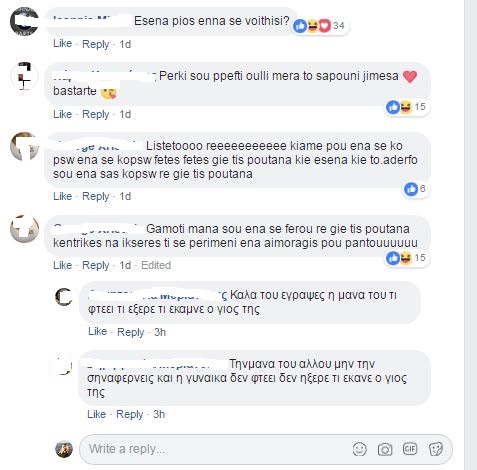Open the '3h' timestamp on 'Καλα του εγραψες'
477x470 pixels.
pyautogui.click(x=160, y=332)
